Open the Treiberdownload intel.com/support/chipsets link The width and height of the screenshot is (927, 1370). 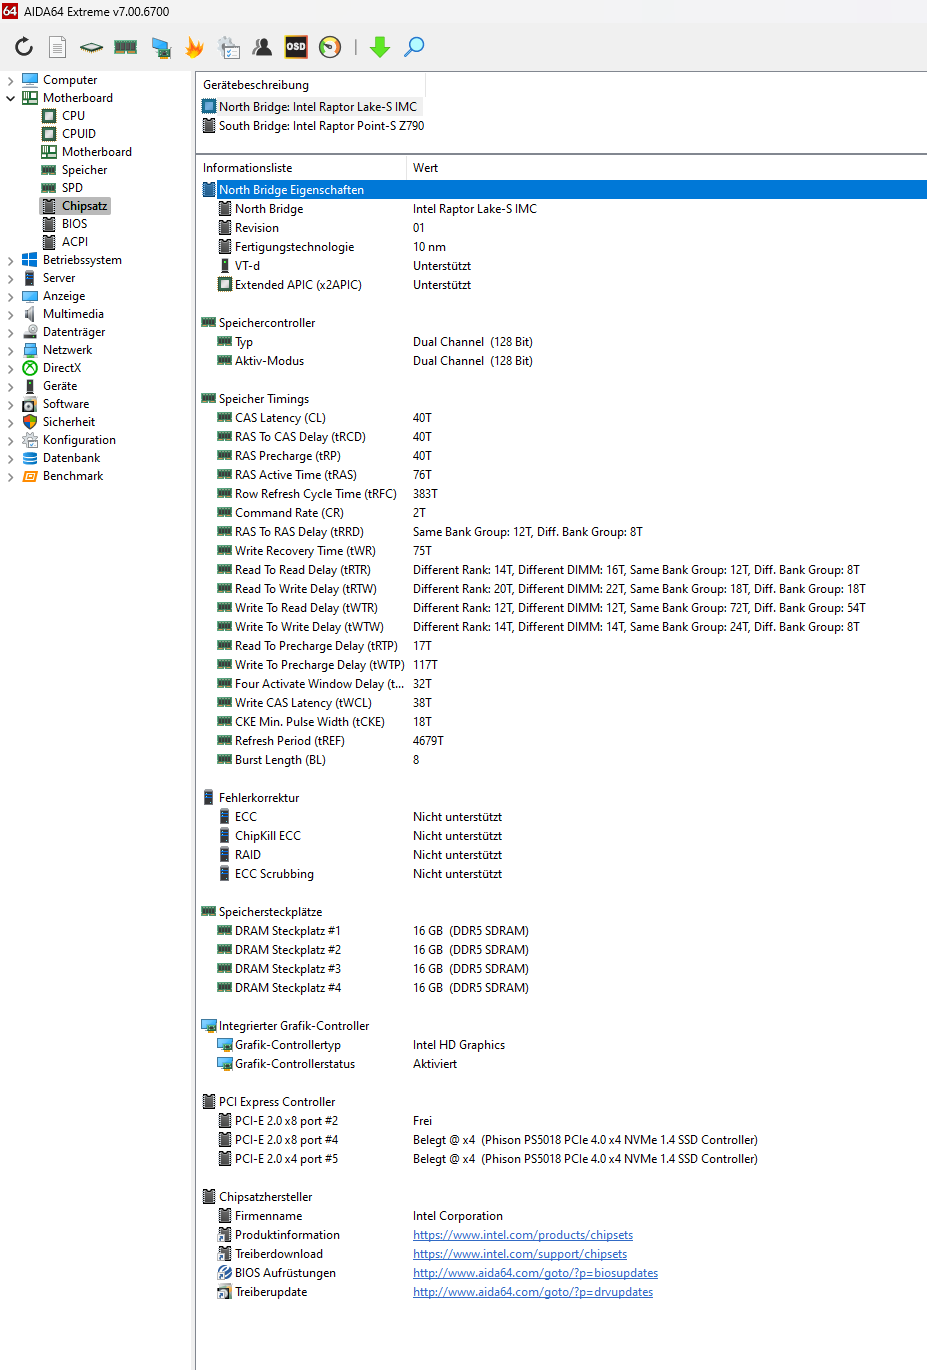(520, 1254)
